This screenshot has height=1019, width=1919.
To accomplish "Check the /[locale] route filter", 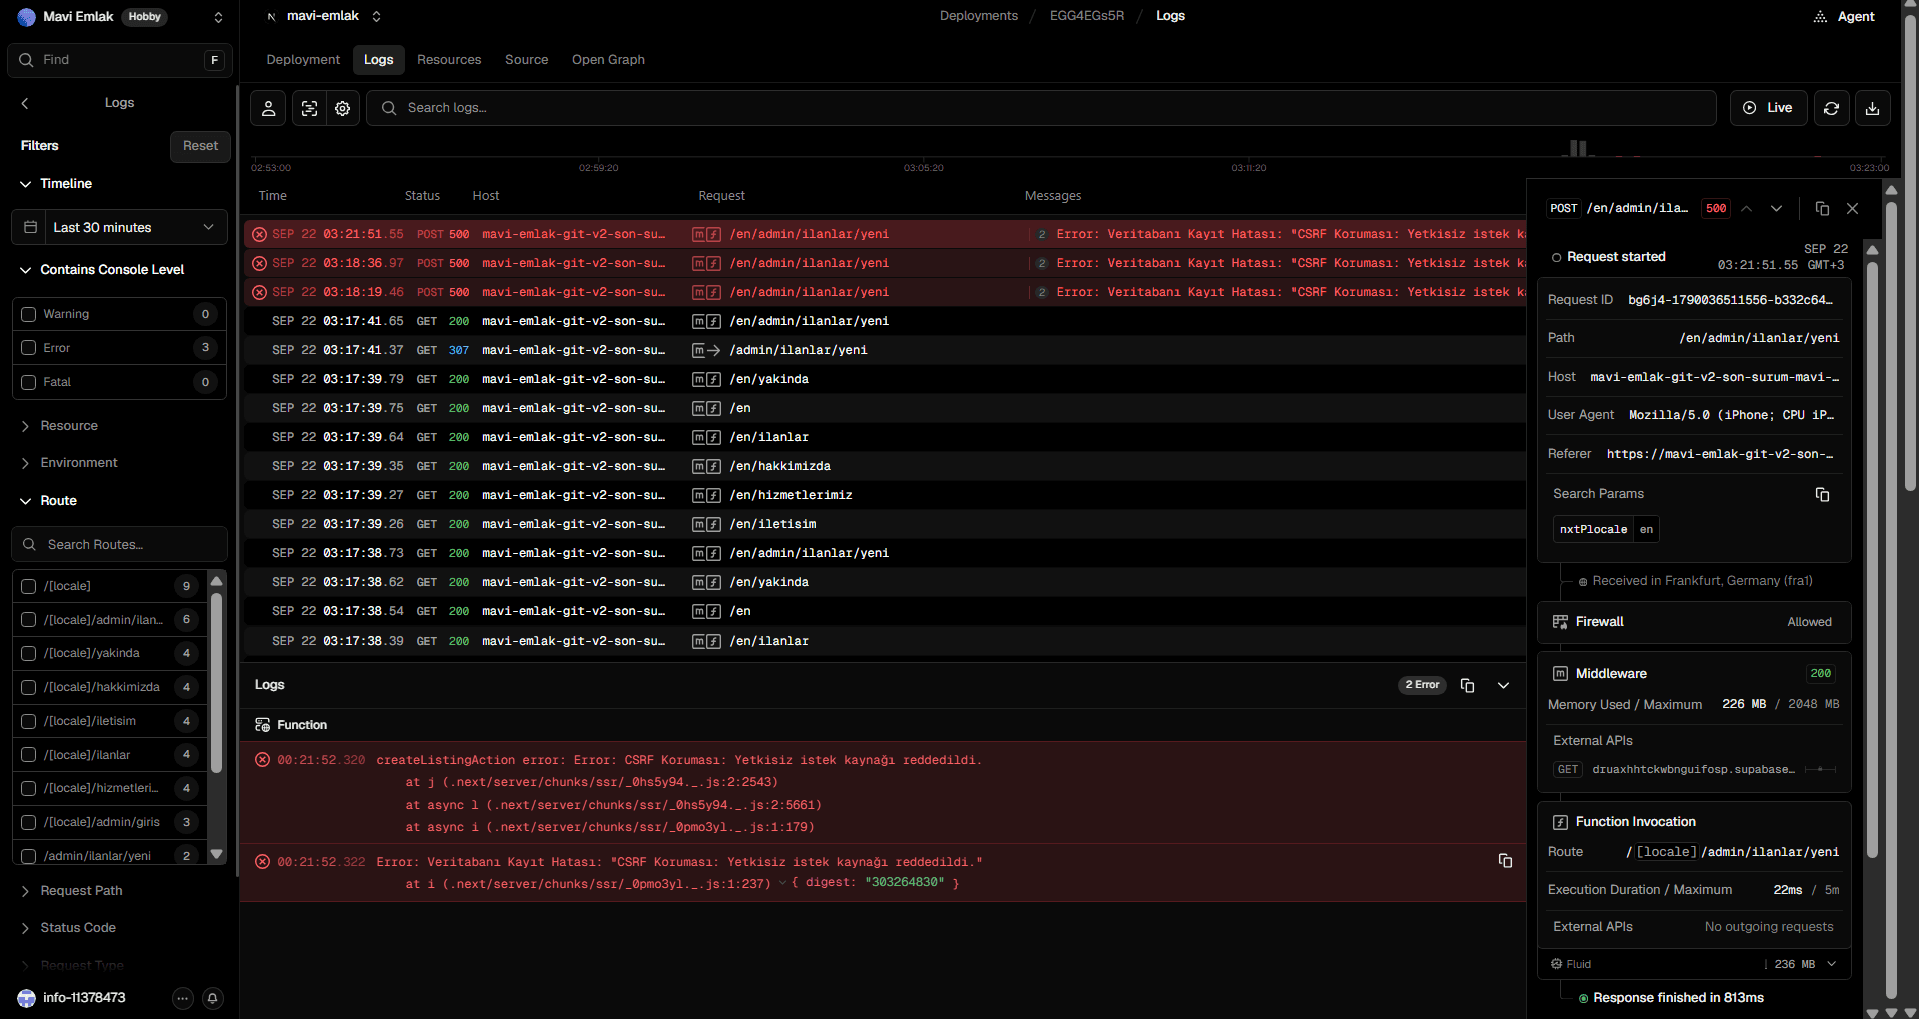I will tap(29, 586).
